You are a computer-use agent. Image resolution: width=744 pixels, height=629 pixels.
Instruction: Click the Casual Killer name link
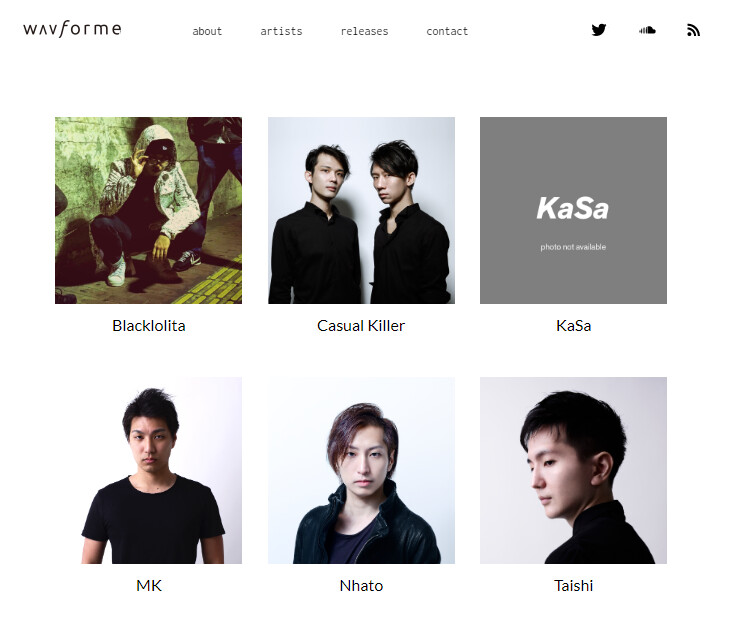(361, 326)
